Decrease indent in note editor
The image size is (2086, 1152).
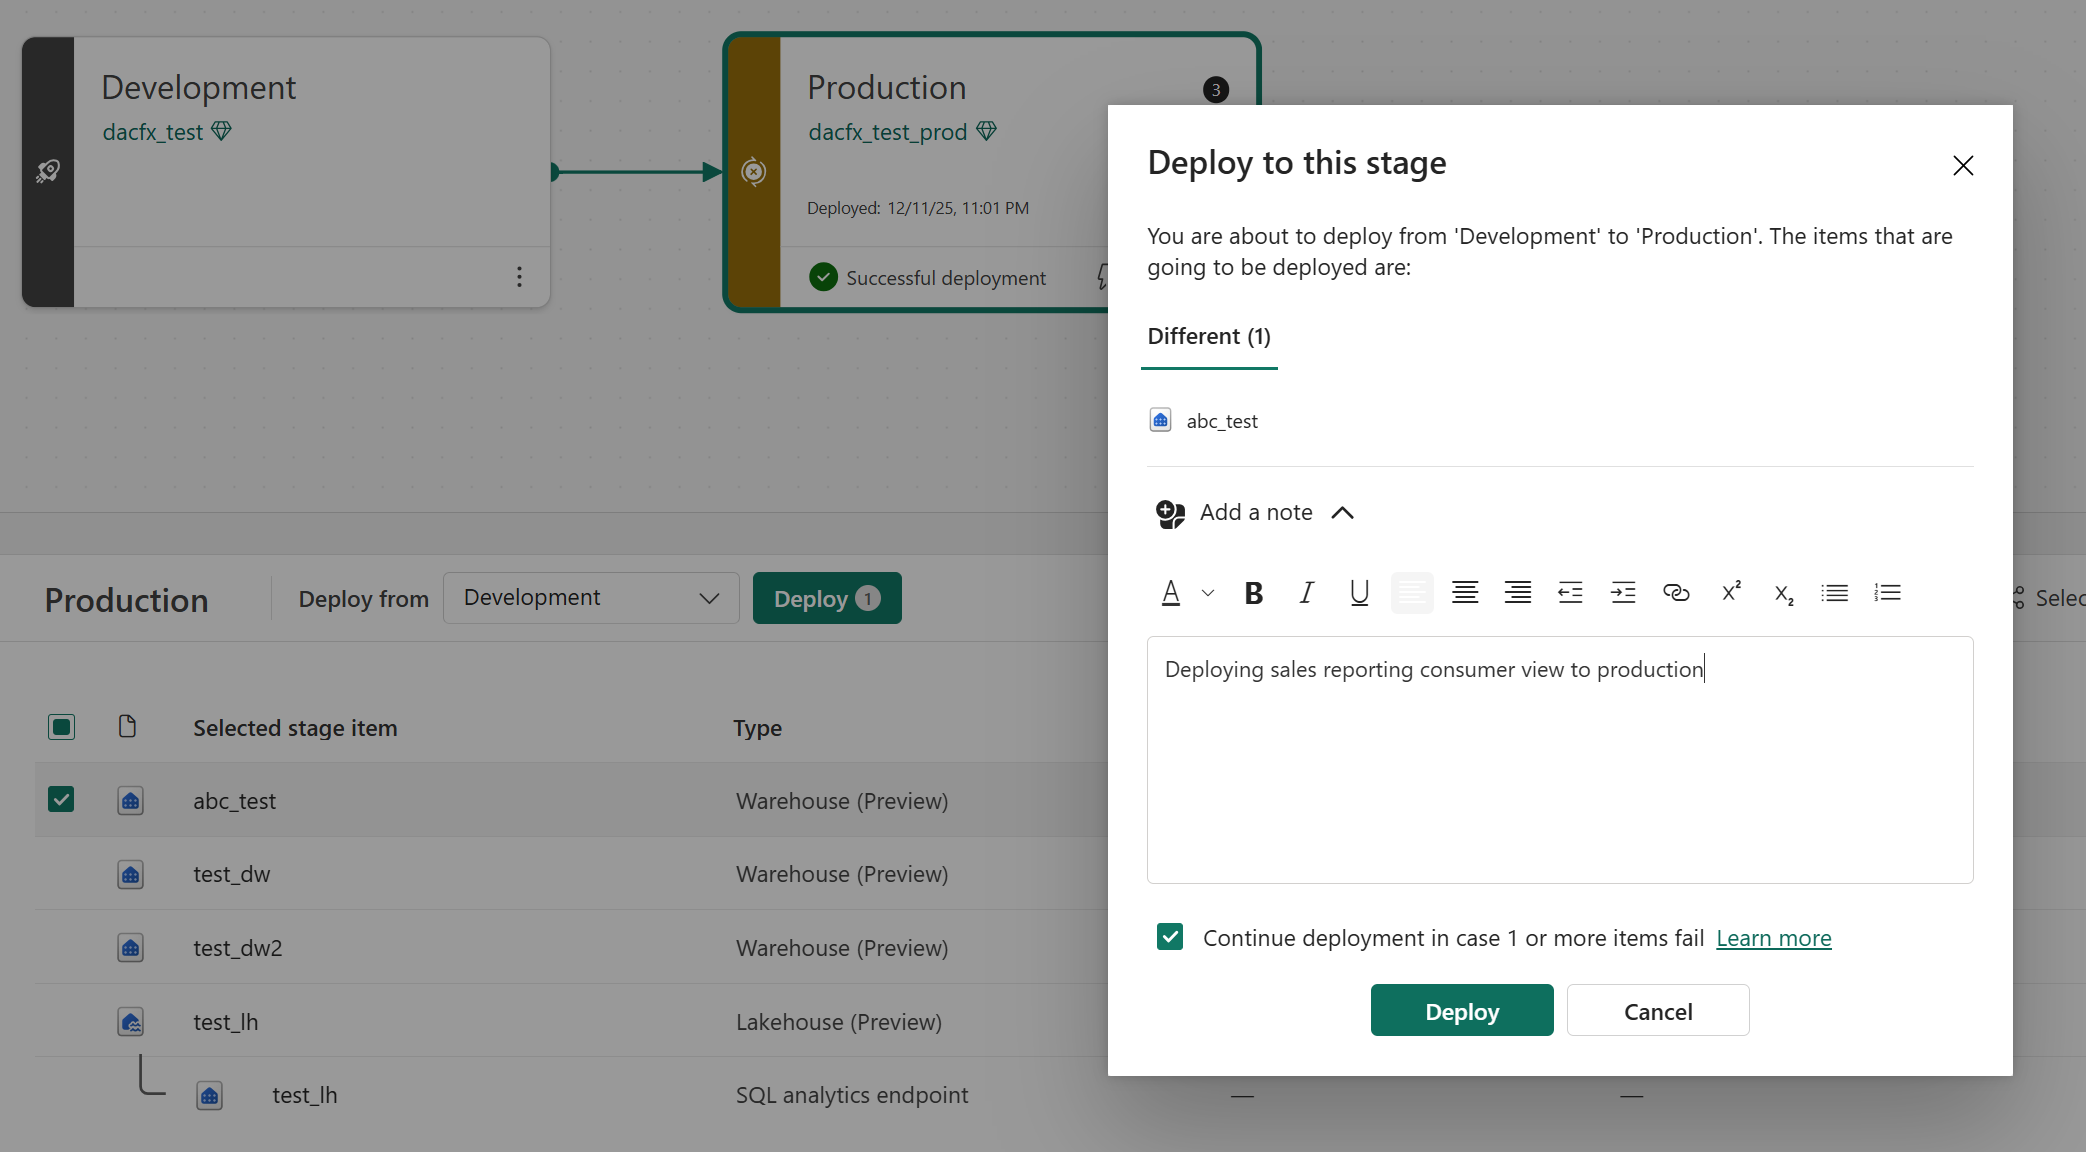coord(1570,593)
